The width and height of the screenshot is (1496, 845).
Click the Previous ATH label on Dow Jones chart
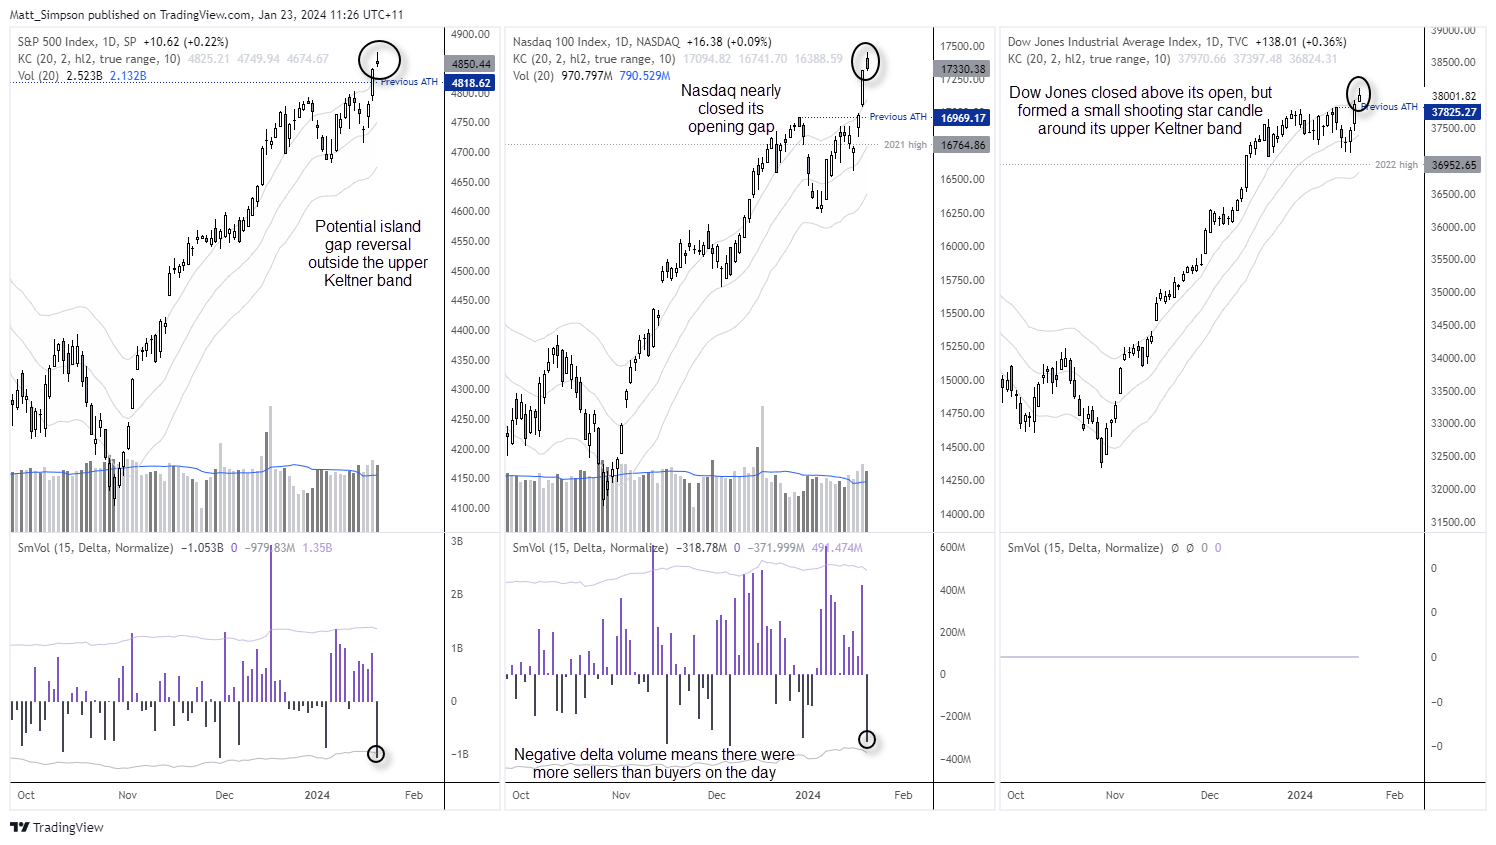[1389, 107]
